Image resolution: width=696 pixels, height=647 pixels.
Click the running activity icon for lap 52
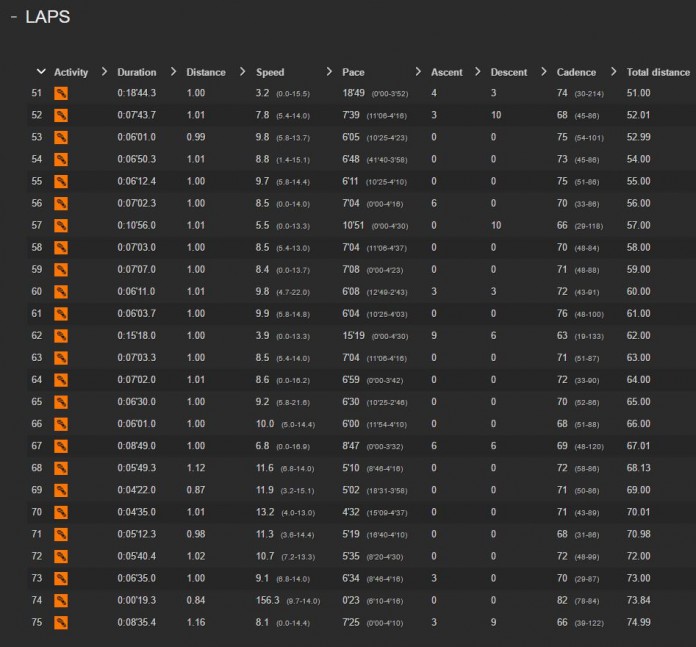pos(61,115)
